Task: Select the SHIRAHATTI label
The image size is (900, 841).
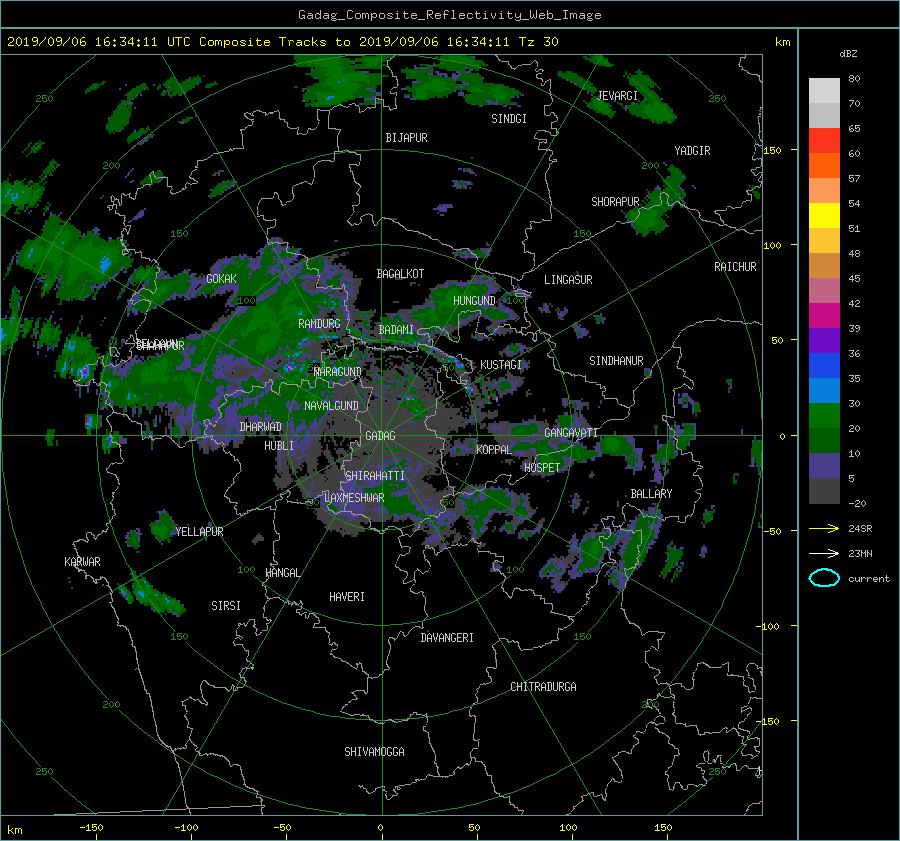Action: (375, 476)
